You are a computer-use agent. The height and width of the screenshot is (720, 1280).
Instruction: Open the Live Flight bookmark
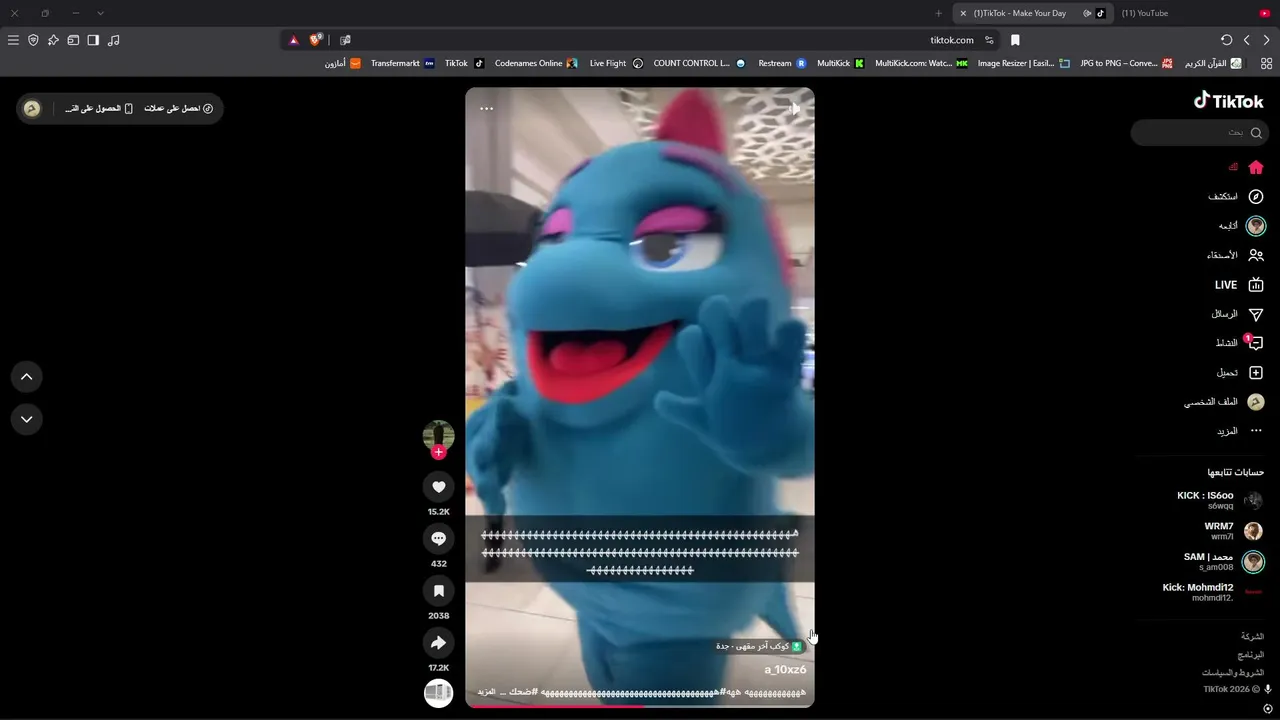[616, 63]
